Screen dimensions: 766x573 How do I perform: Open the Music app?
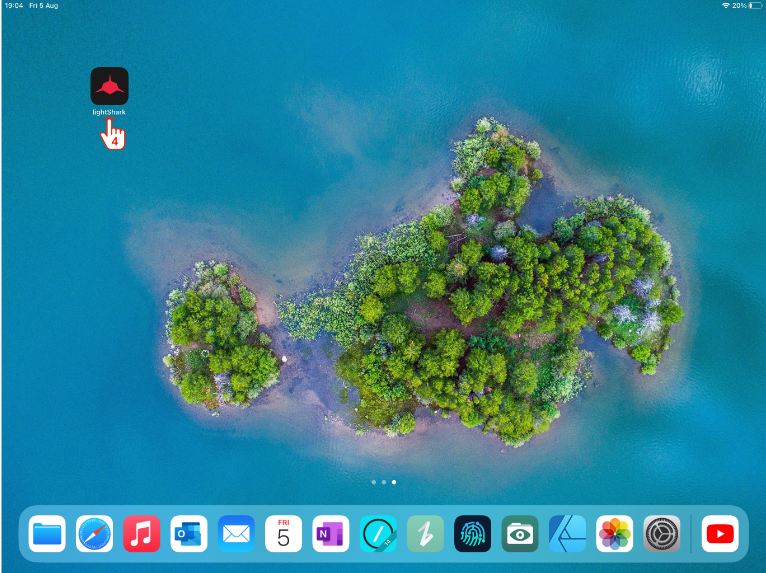click(x=142, y=533)
